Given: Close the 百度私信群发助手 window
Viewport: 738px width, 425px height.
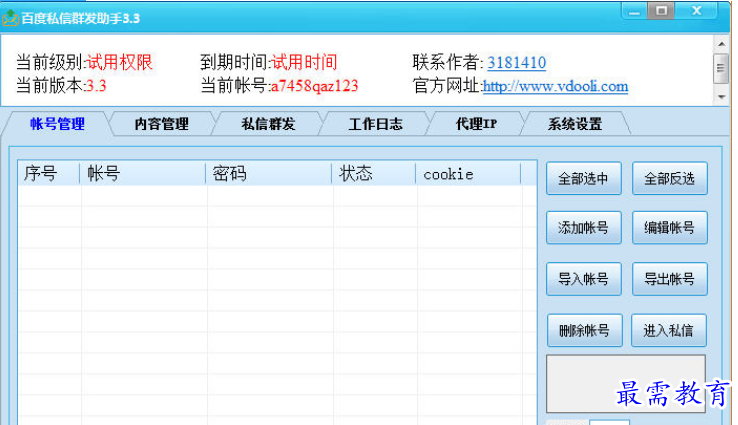Looking at the screenshot, I should tap(696, 10).
